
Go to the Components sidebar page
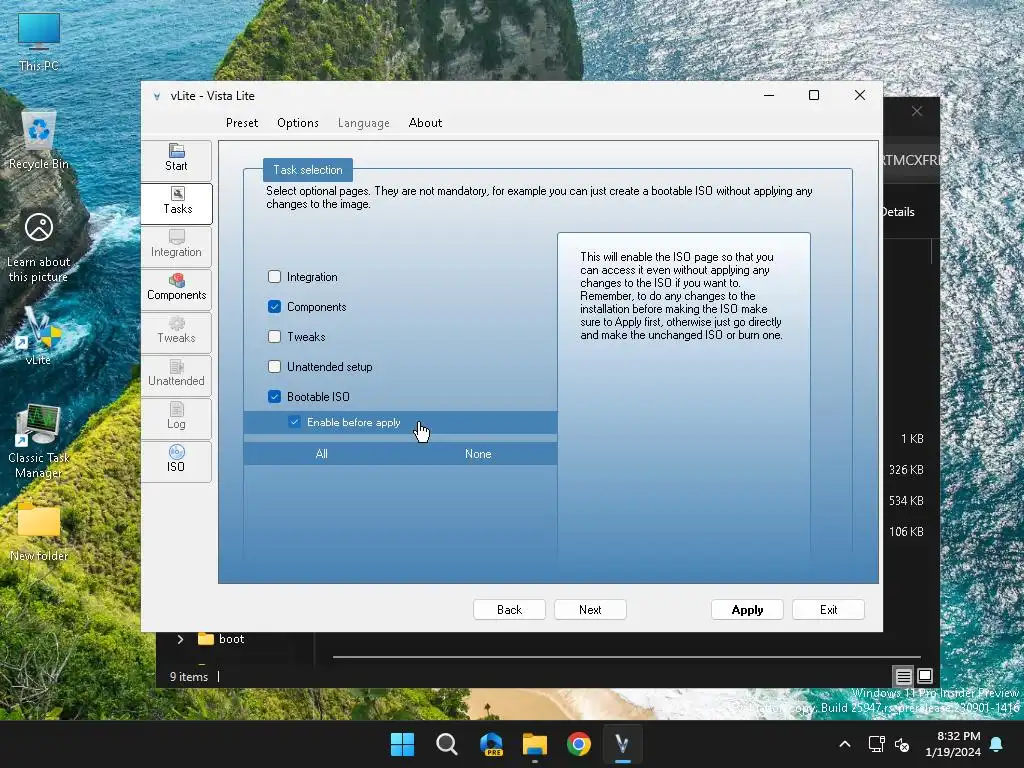click(x=176, y=288)
